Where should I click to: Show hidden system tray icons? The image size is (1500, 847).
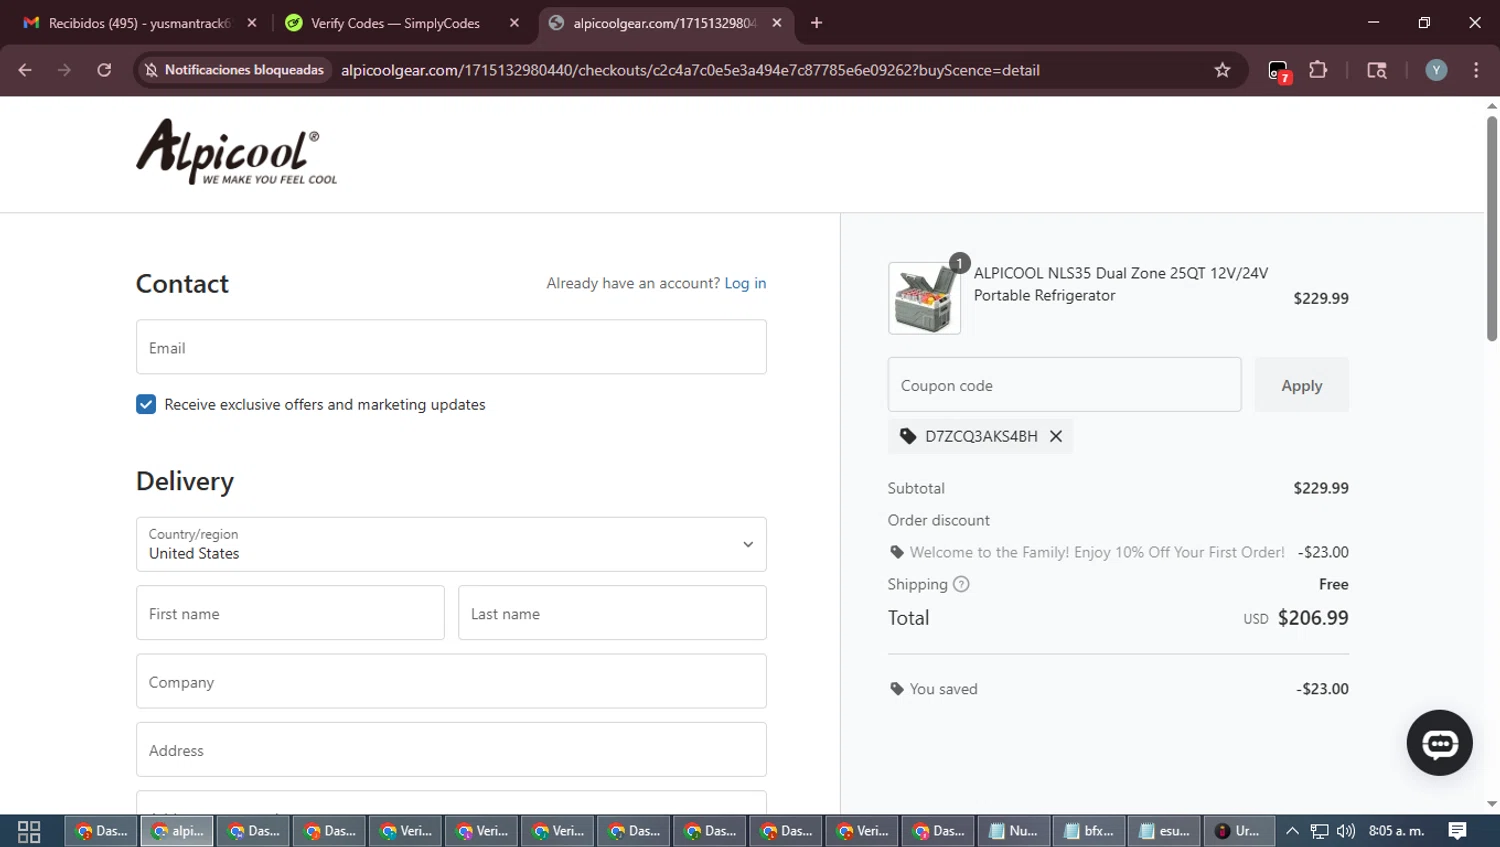1292,831
